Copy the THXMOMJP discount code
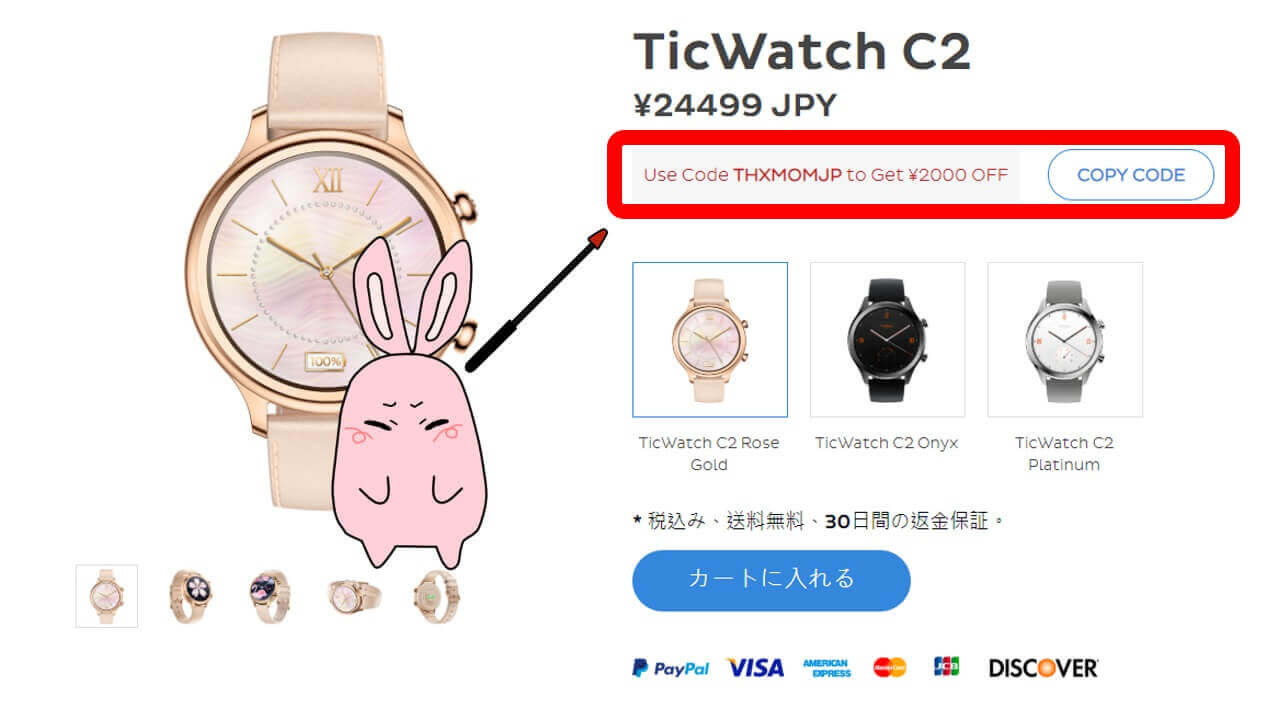Screen dimensions: 1280x720 point(1130,175)
